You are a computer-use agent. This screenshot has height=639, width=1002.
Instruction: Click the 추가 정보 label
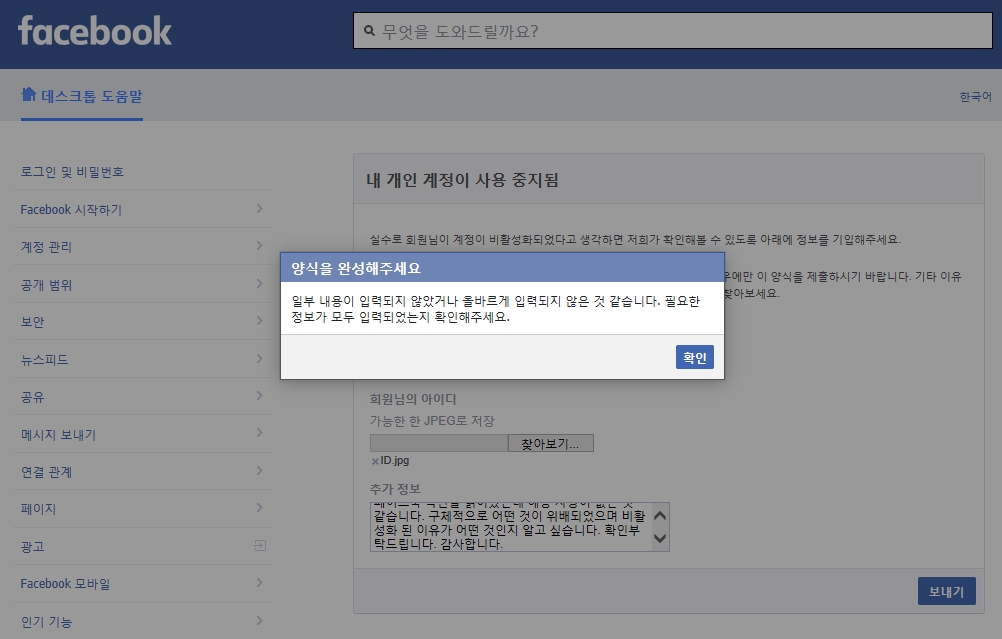(x=395, y=489)
